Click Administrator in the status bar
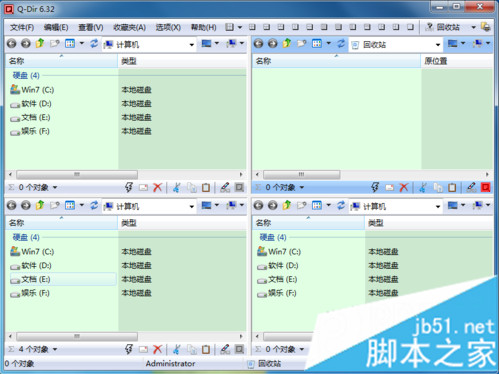 (170, 363)
